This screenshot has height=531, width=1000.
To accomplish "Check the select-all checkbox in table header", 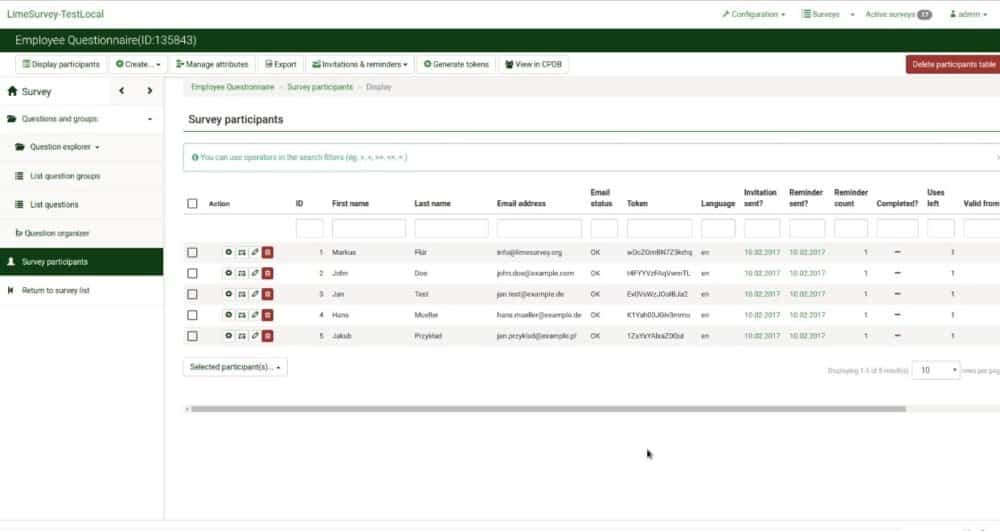I will click(192, 204).
